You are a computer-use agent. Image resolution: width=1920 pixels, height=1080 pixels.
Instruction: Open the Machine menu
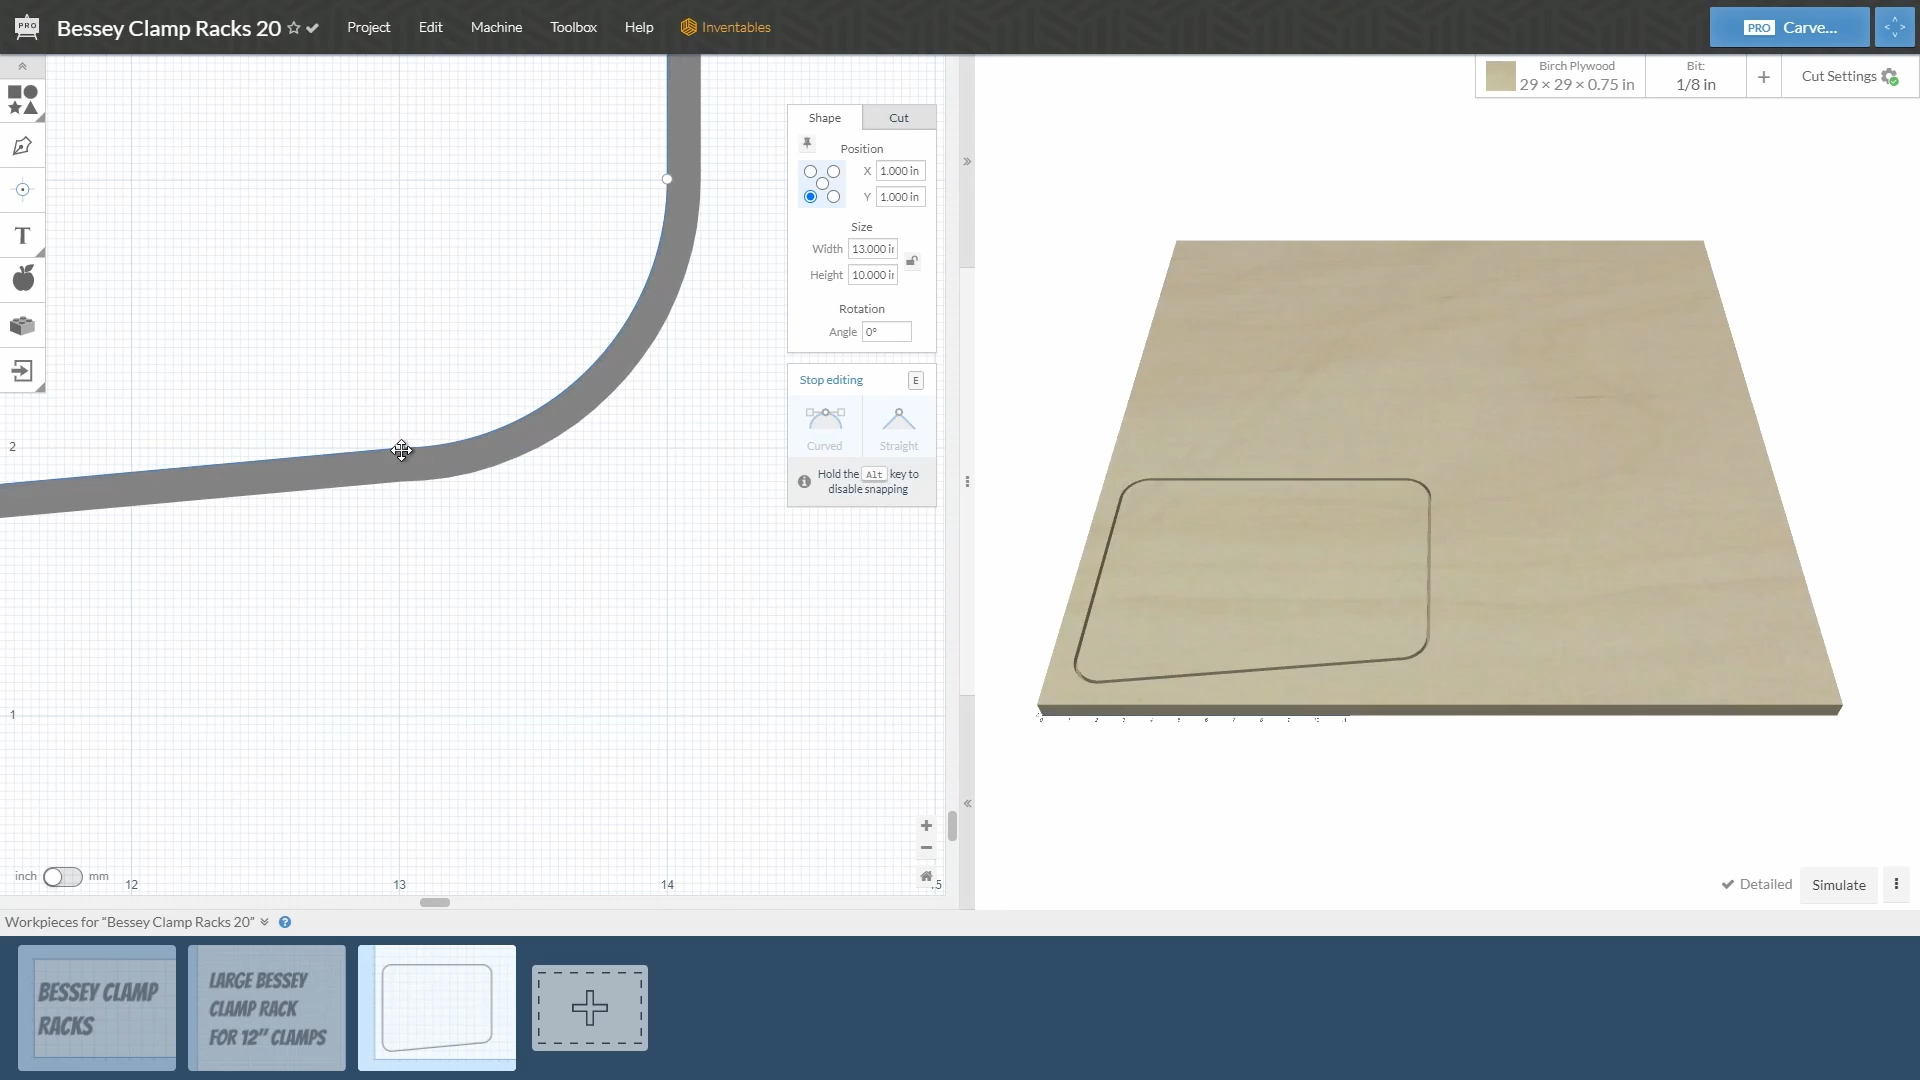[x=496, y=27]
